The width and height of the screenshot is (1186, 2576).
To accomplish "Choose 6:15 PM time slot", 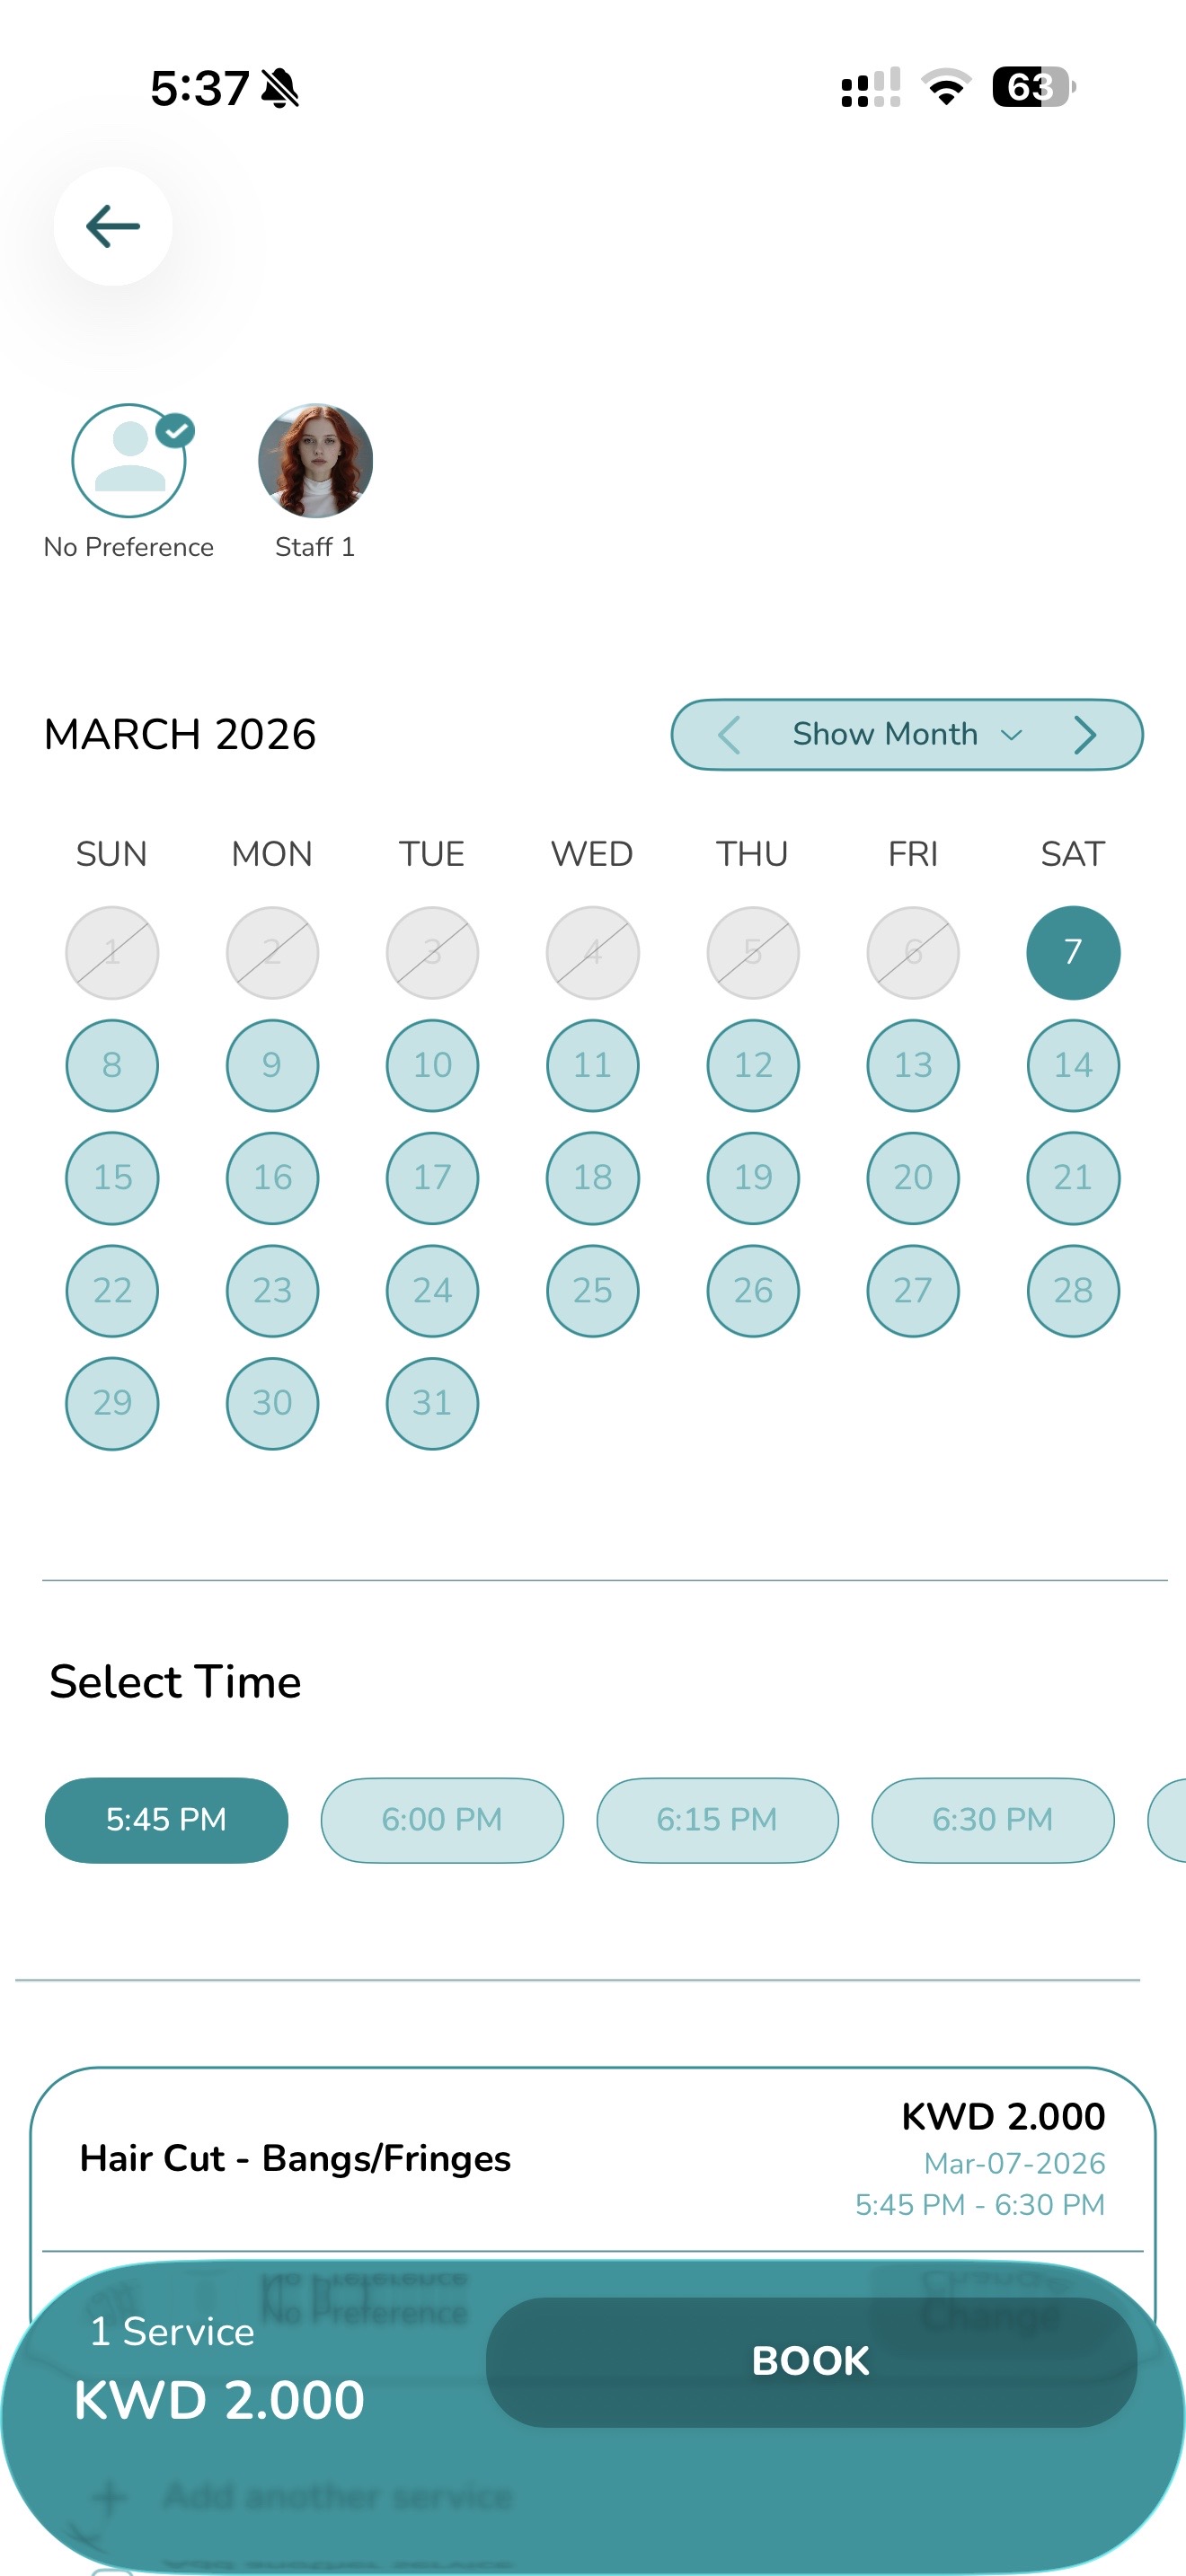I will click(x=717, y=1820).
